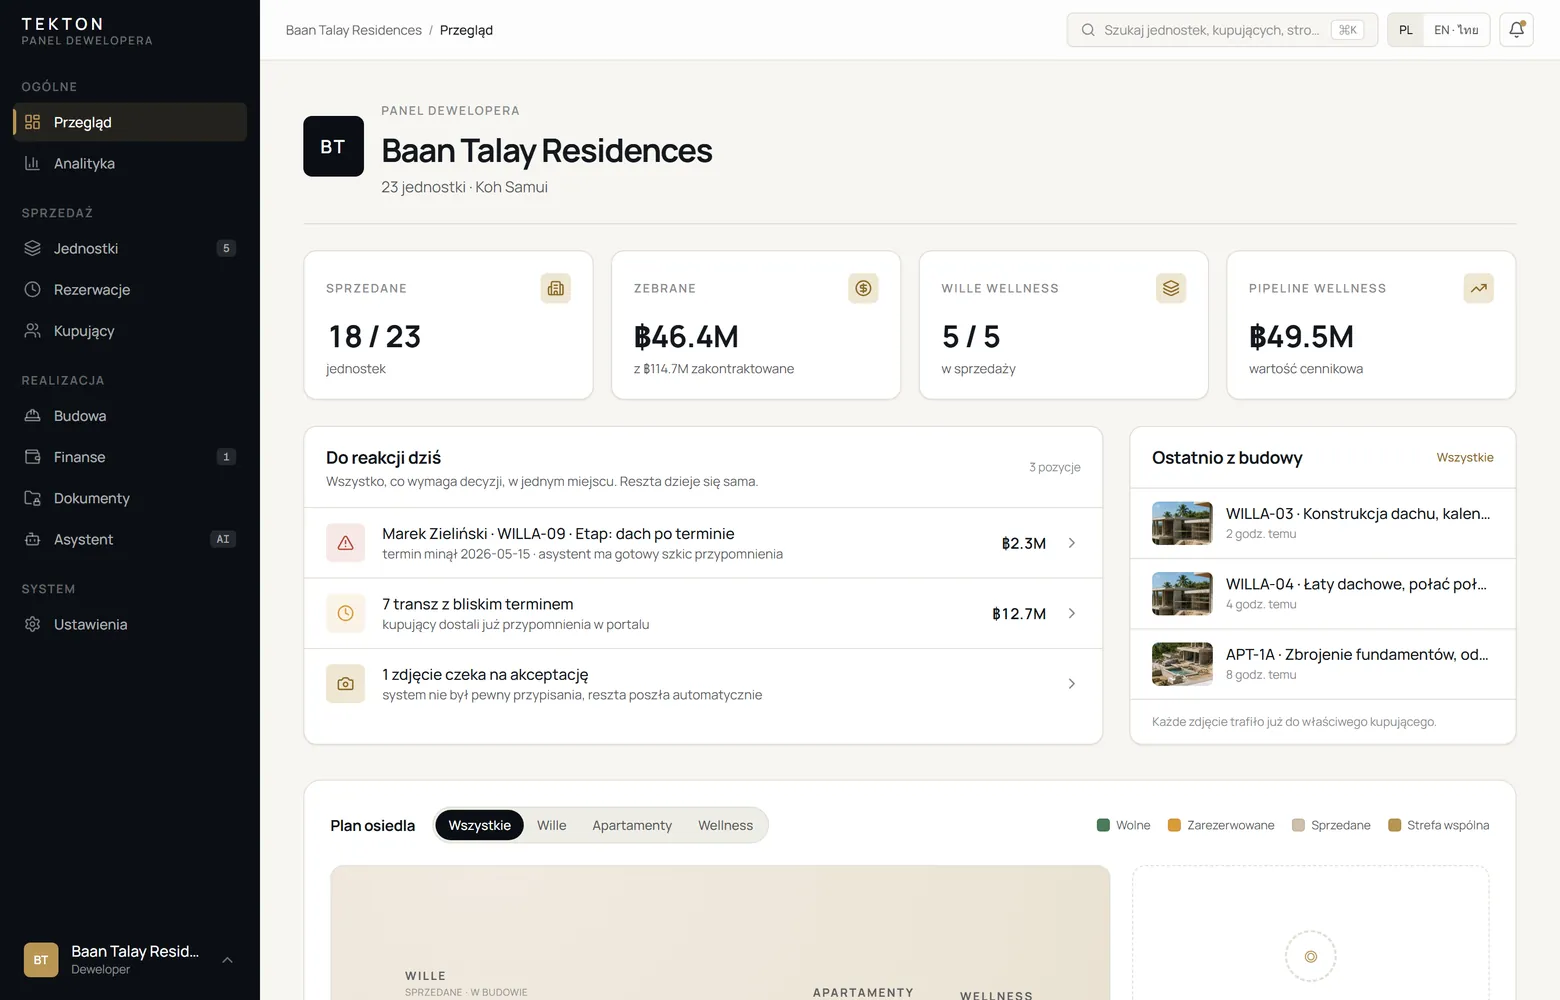
Task: Click the Ustawienia gear icon
Action: pyautogui.click(x=32, y=624)
